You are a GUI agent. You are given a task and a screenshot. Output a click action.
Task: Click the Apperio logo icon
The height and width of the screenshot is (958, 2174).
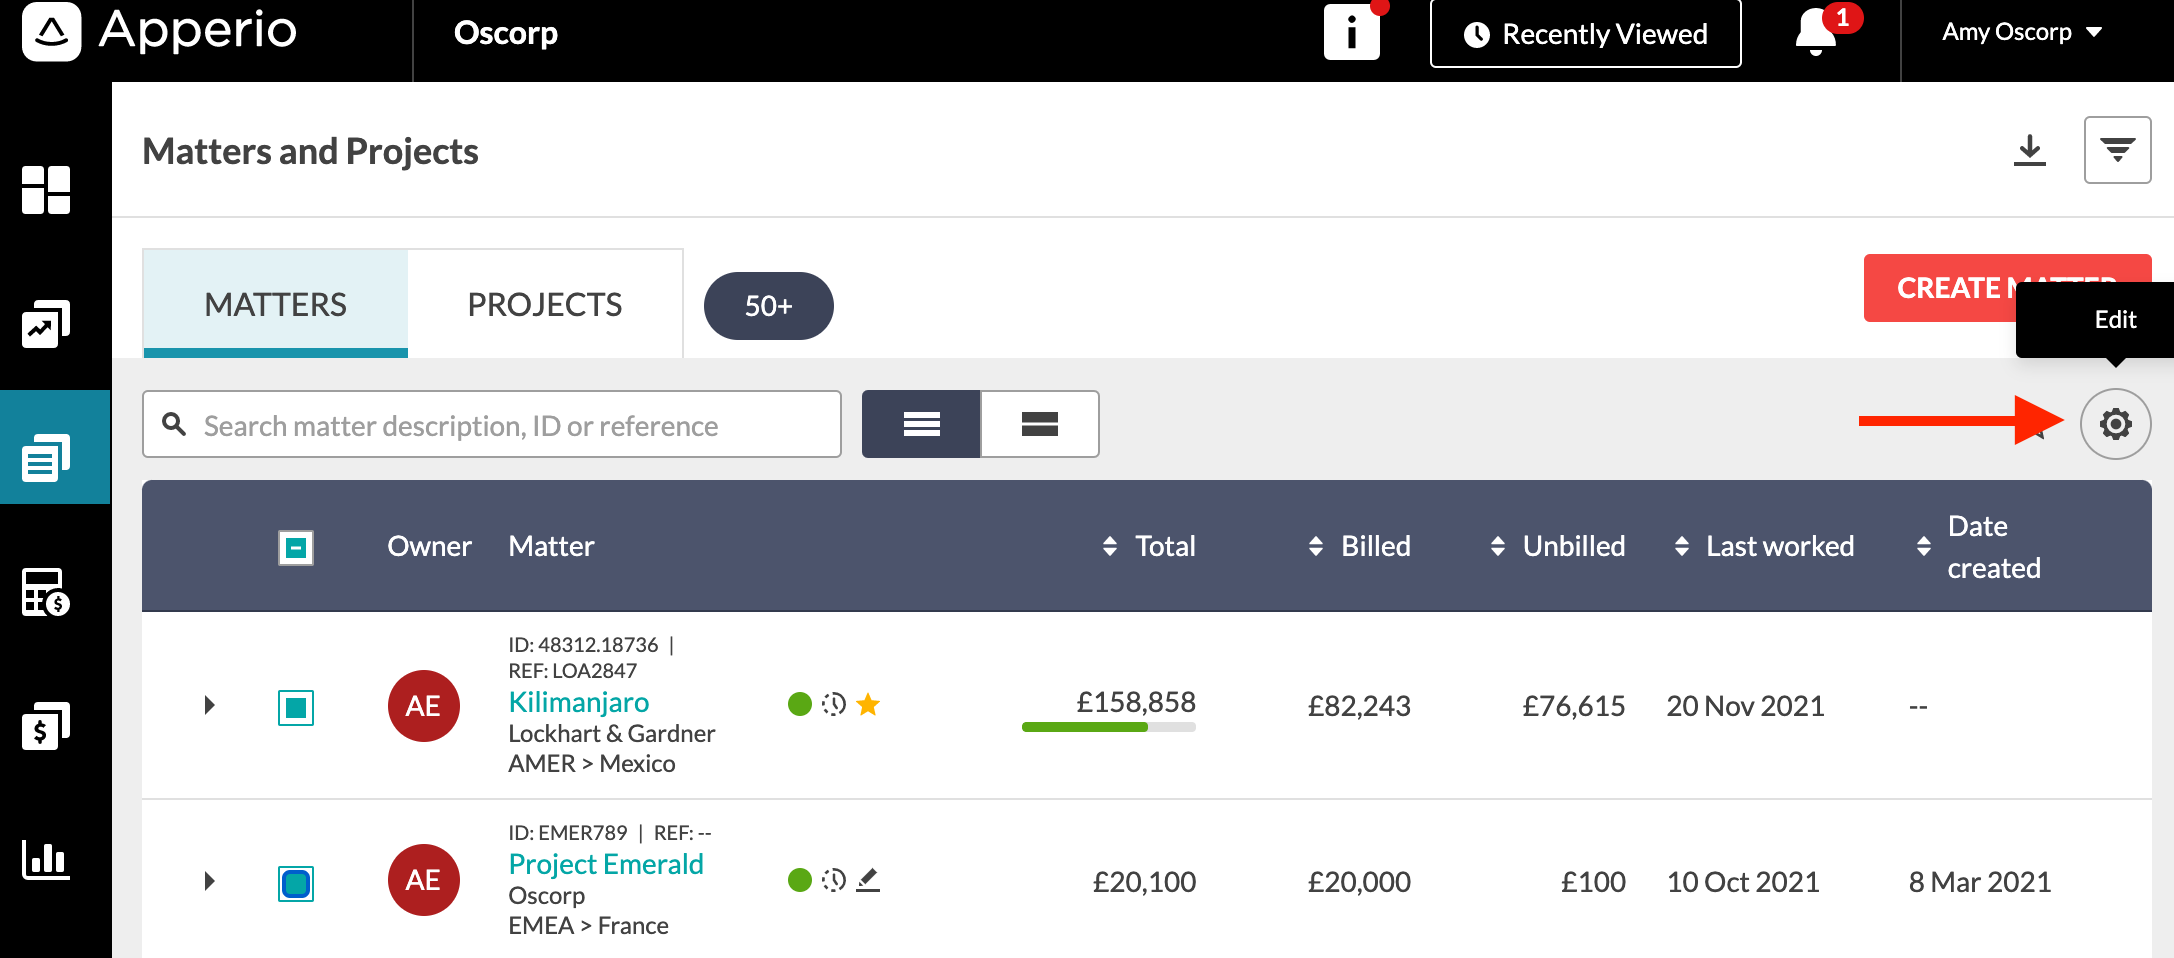[x=52, y=32]
